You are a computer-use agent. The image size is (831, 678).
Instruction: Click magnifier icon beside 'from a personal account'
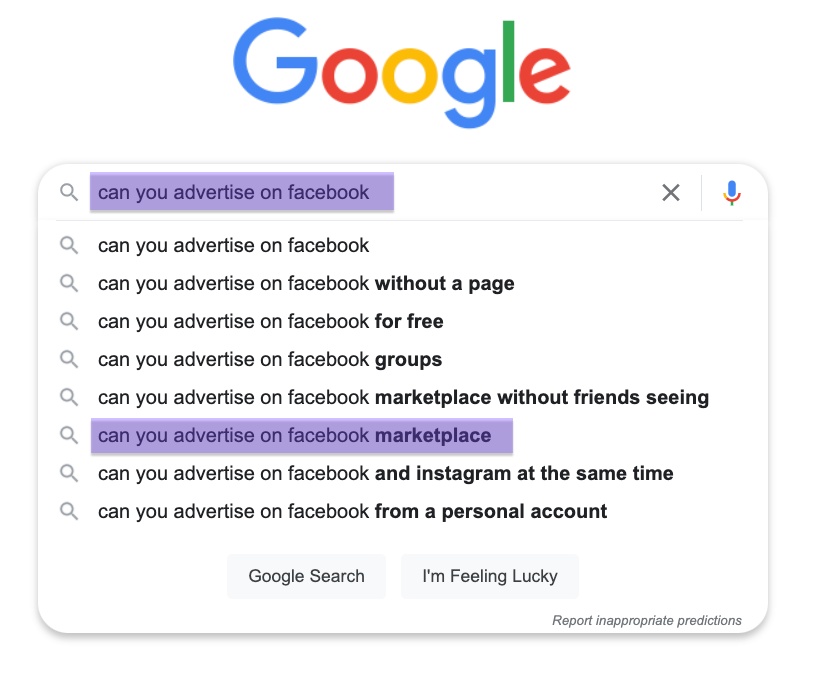point(69,511)
